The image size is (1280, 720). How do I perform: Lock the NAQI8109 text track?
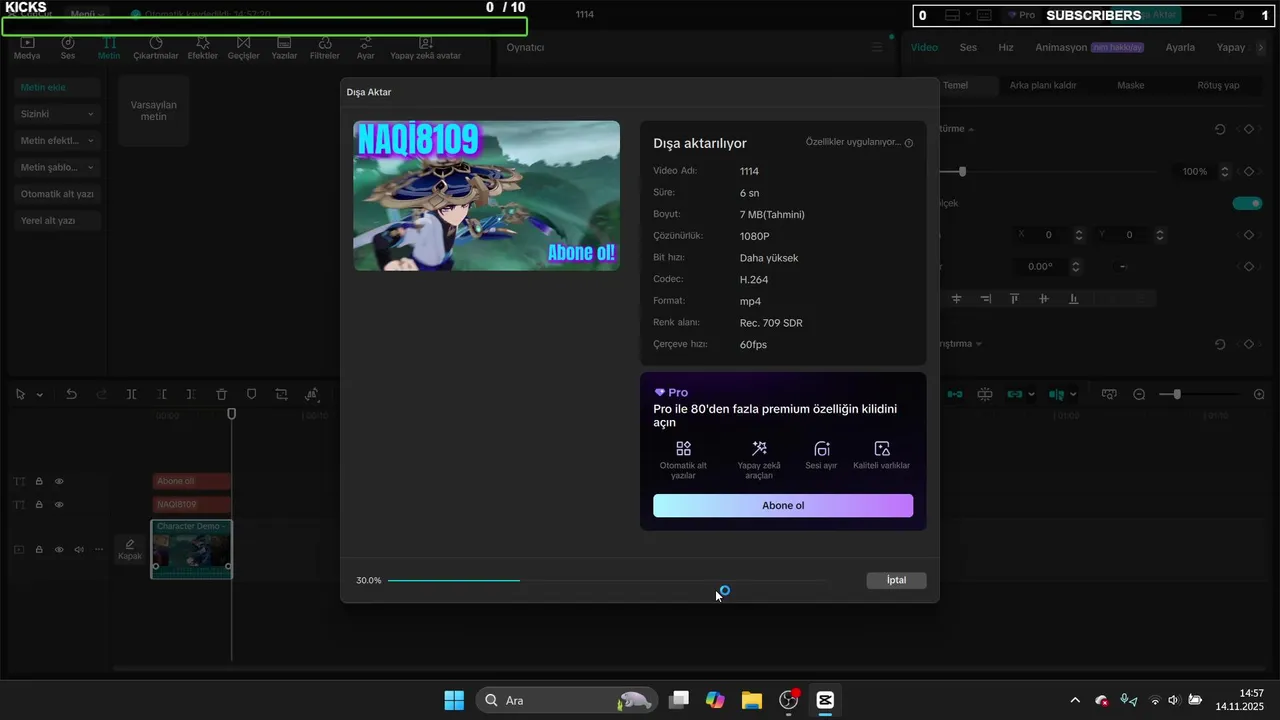[x=39, y=505]
